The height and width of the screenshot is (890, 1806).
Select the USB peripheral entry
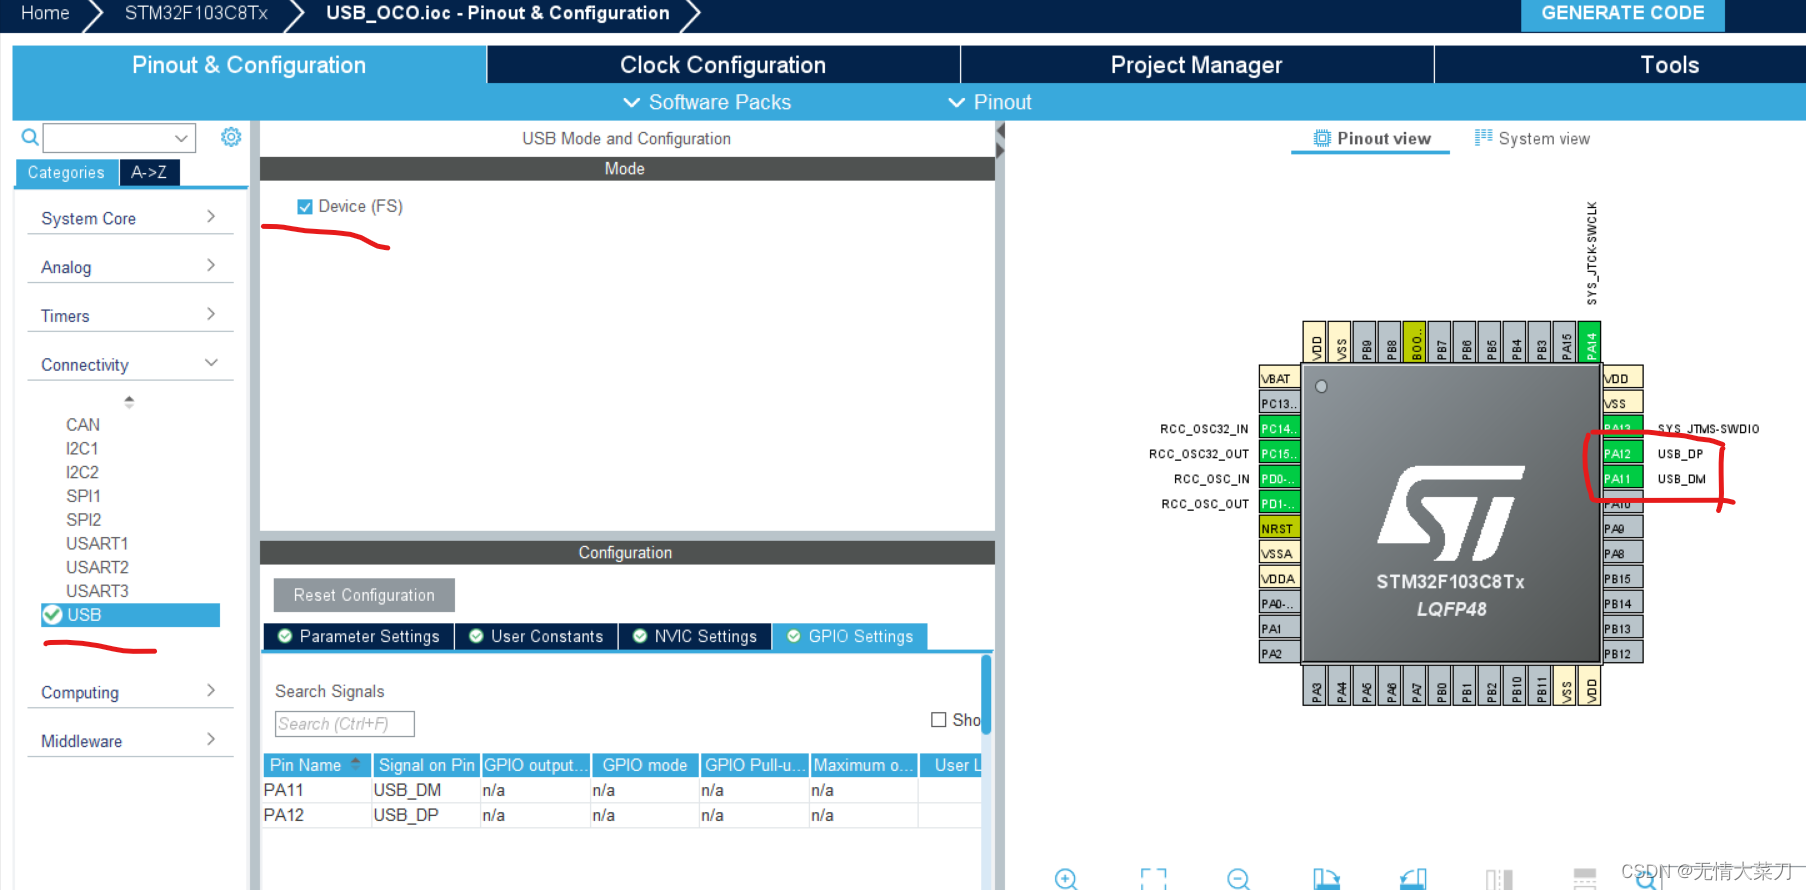[130, 615]
